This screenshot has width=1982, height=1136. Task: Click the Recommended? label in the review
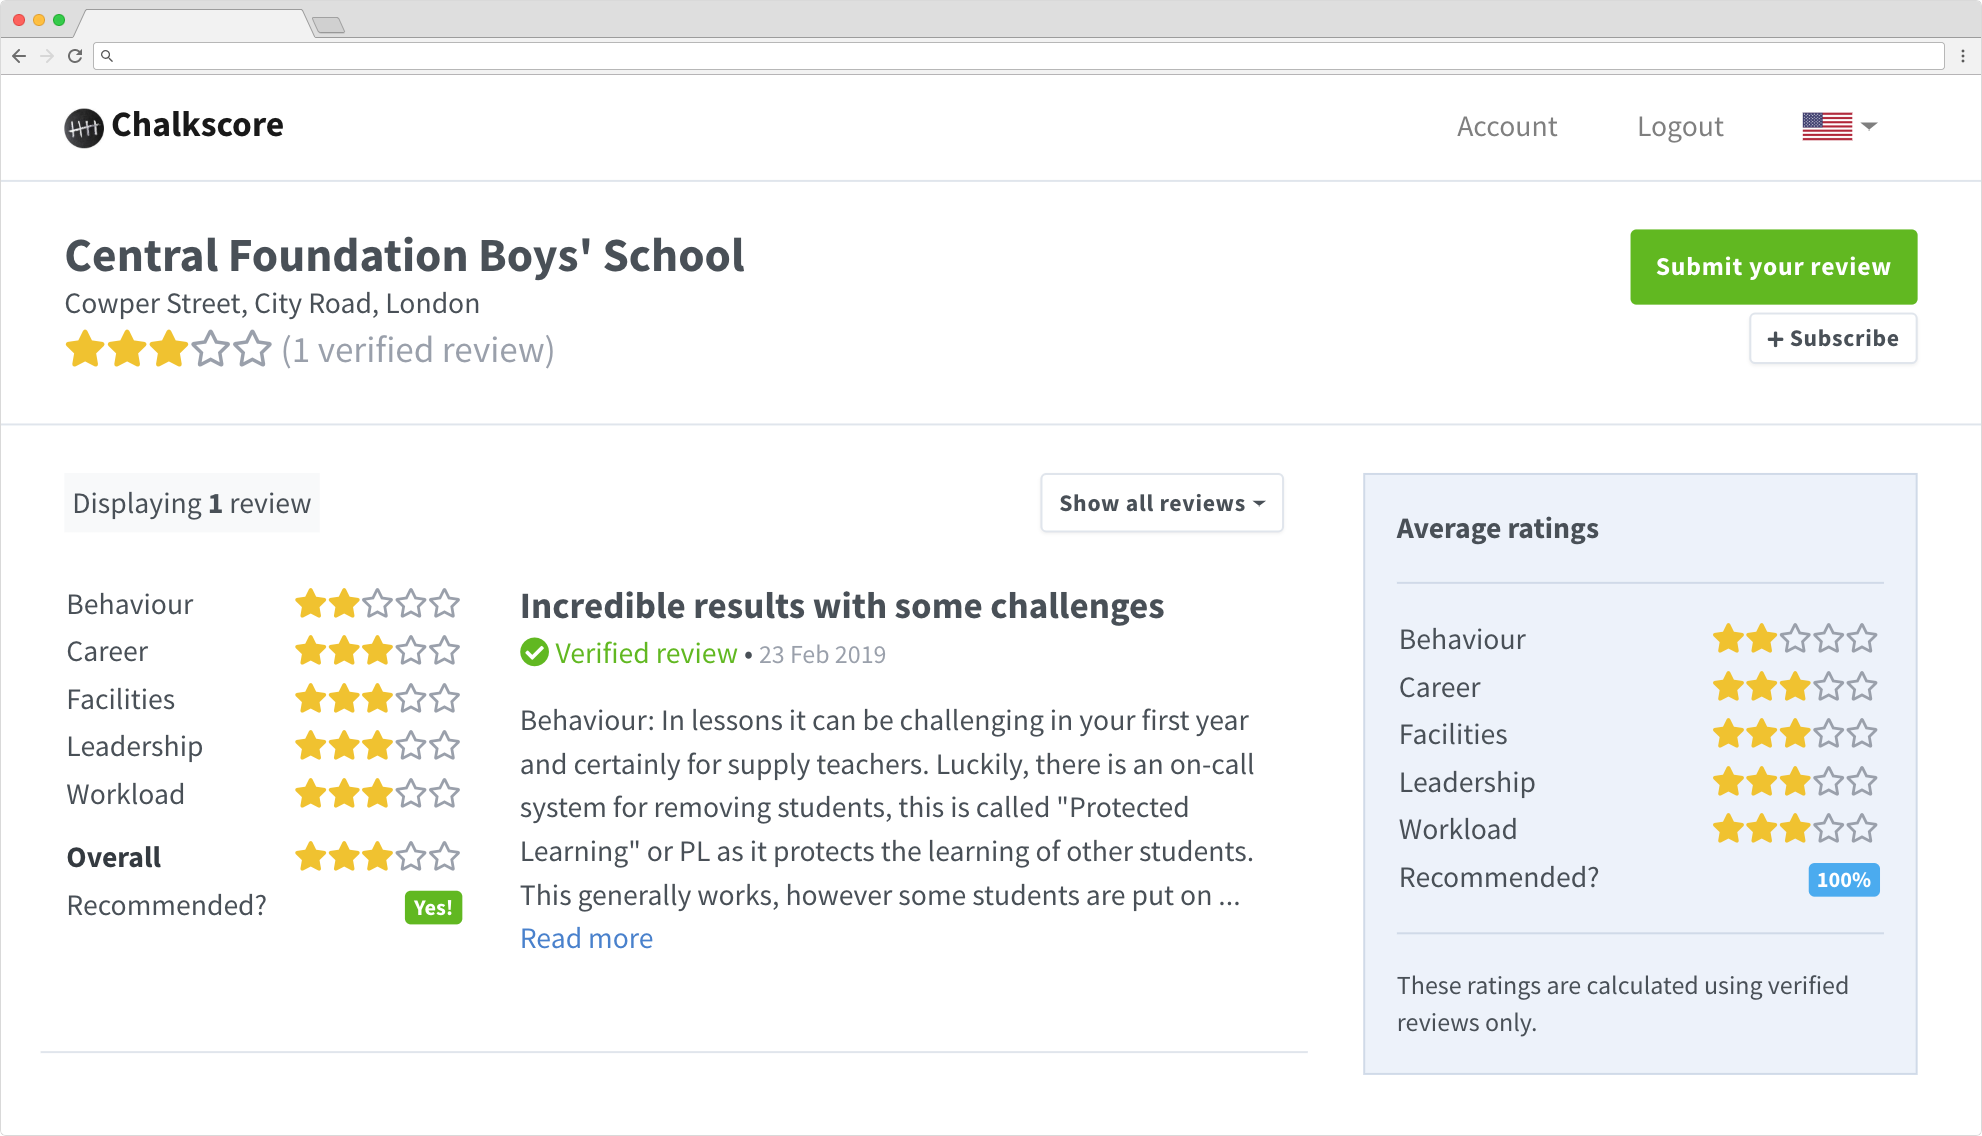tap(167, 906)
